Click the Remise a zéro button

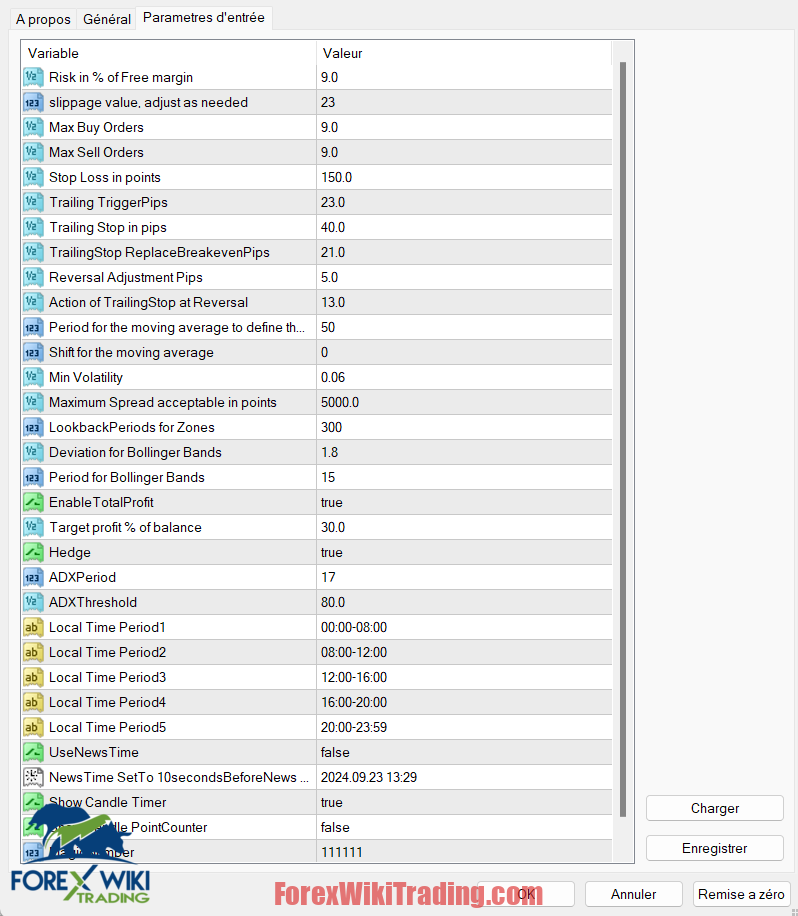(x=741, y=894)
